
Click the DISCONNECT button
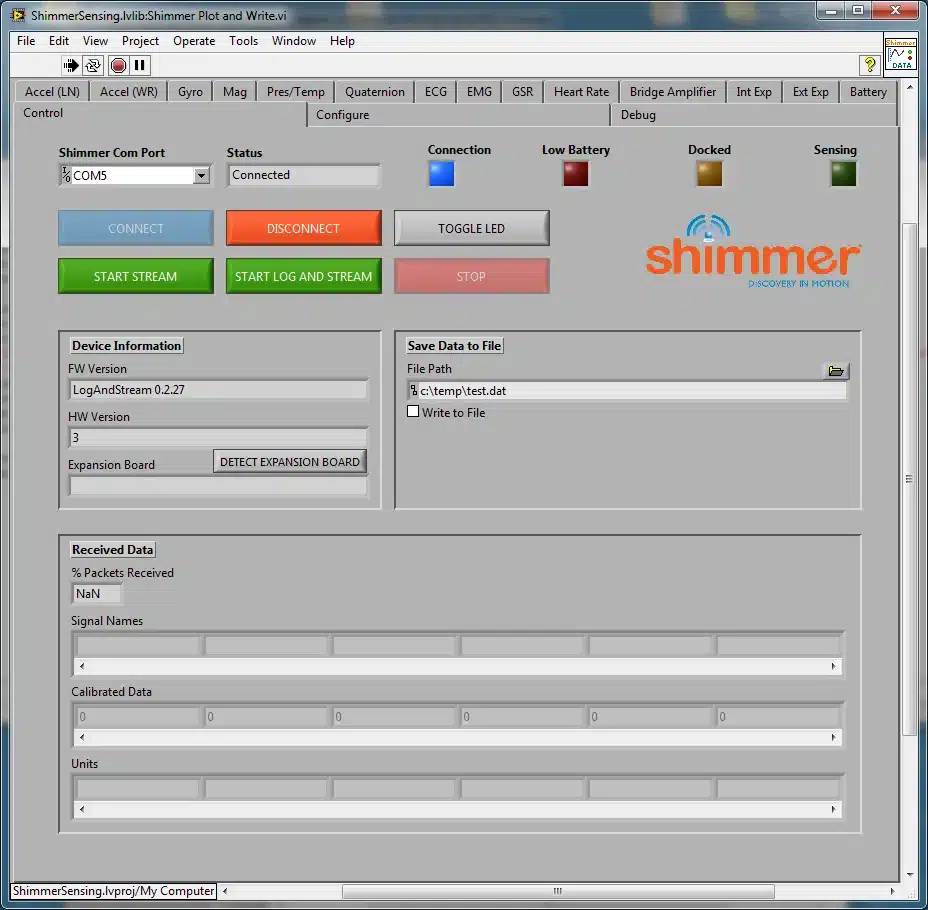click(x=304, y=228)
